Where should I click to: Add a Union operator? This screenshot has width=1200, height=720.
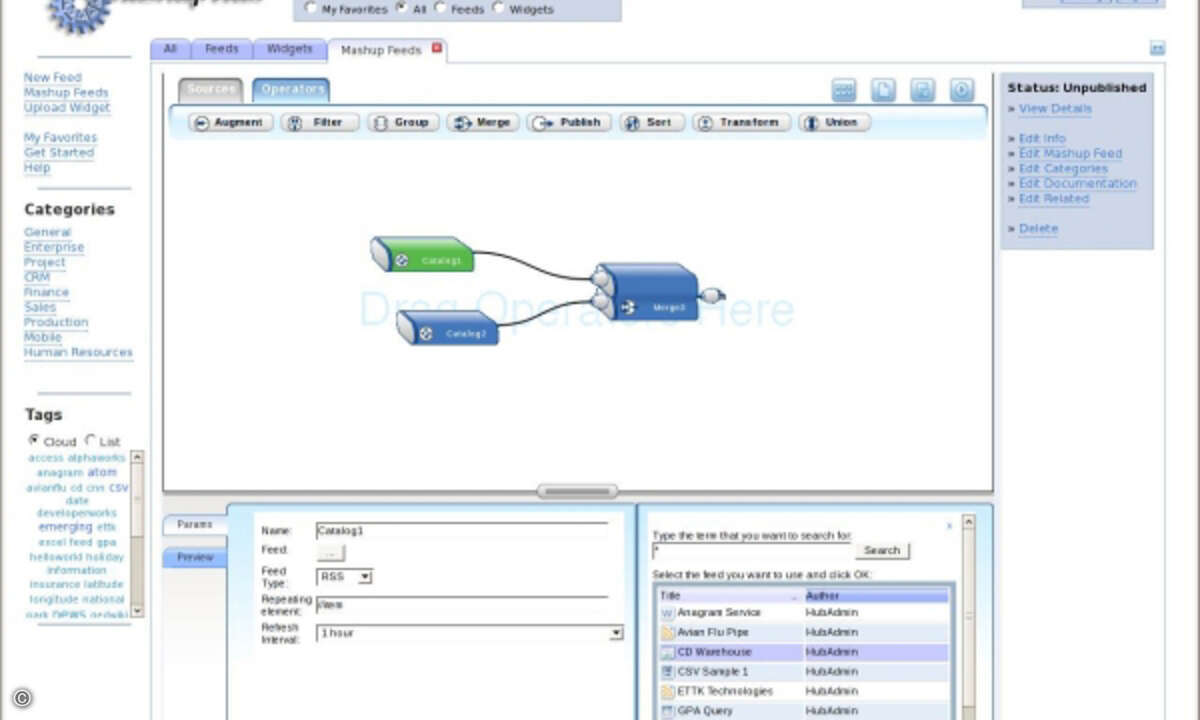(x=834, y=122)
